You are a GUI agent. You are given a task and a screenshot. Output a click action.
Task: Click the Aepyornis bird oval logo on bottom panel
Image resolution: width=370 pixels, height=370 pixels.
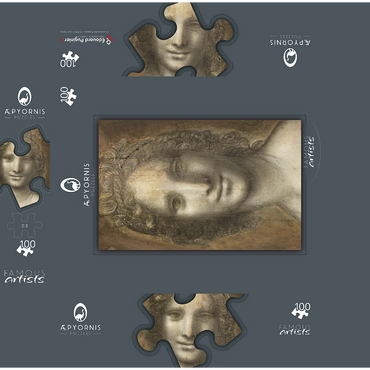[x=80, y=312]
